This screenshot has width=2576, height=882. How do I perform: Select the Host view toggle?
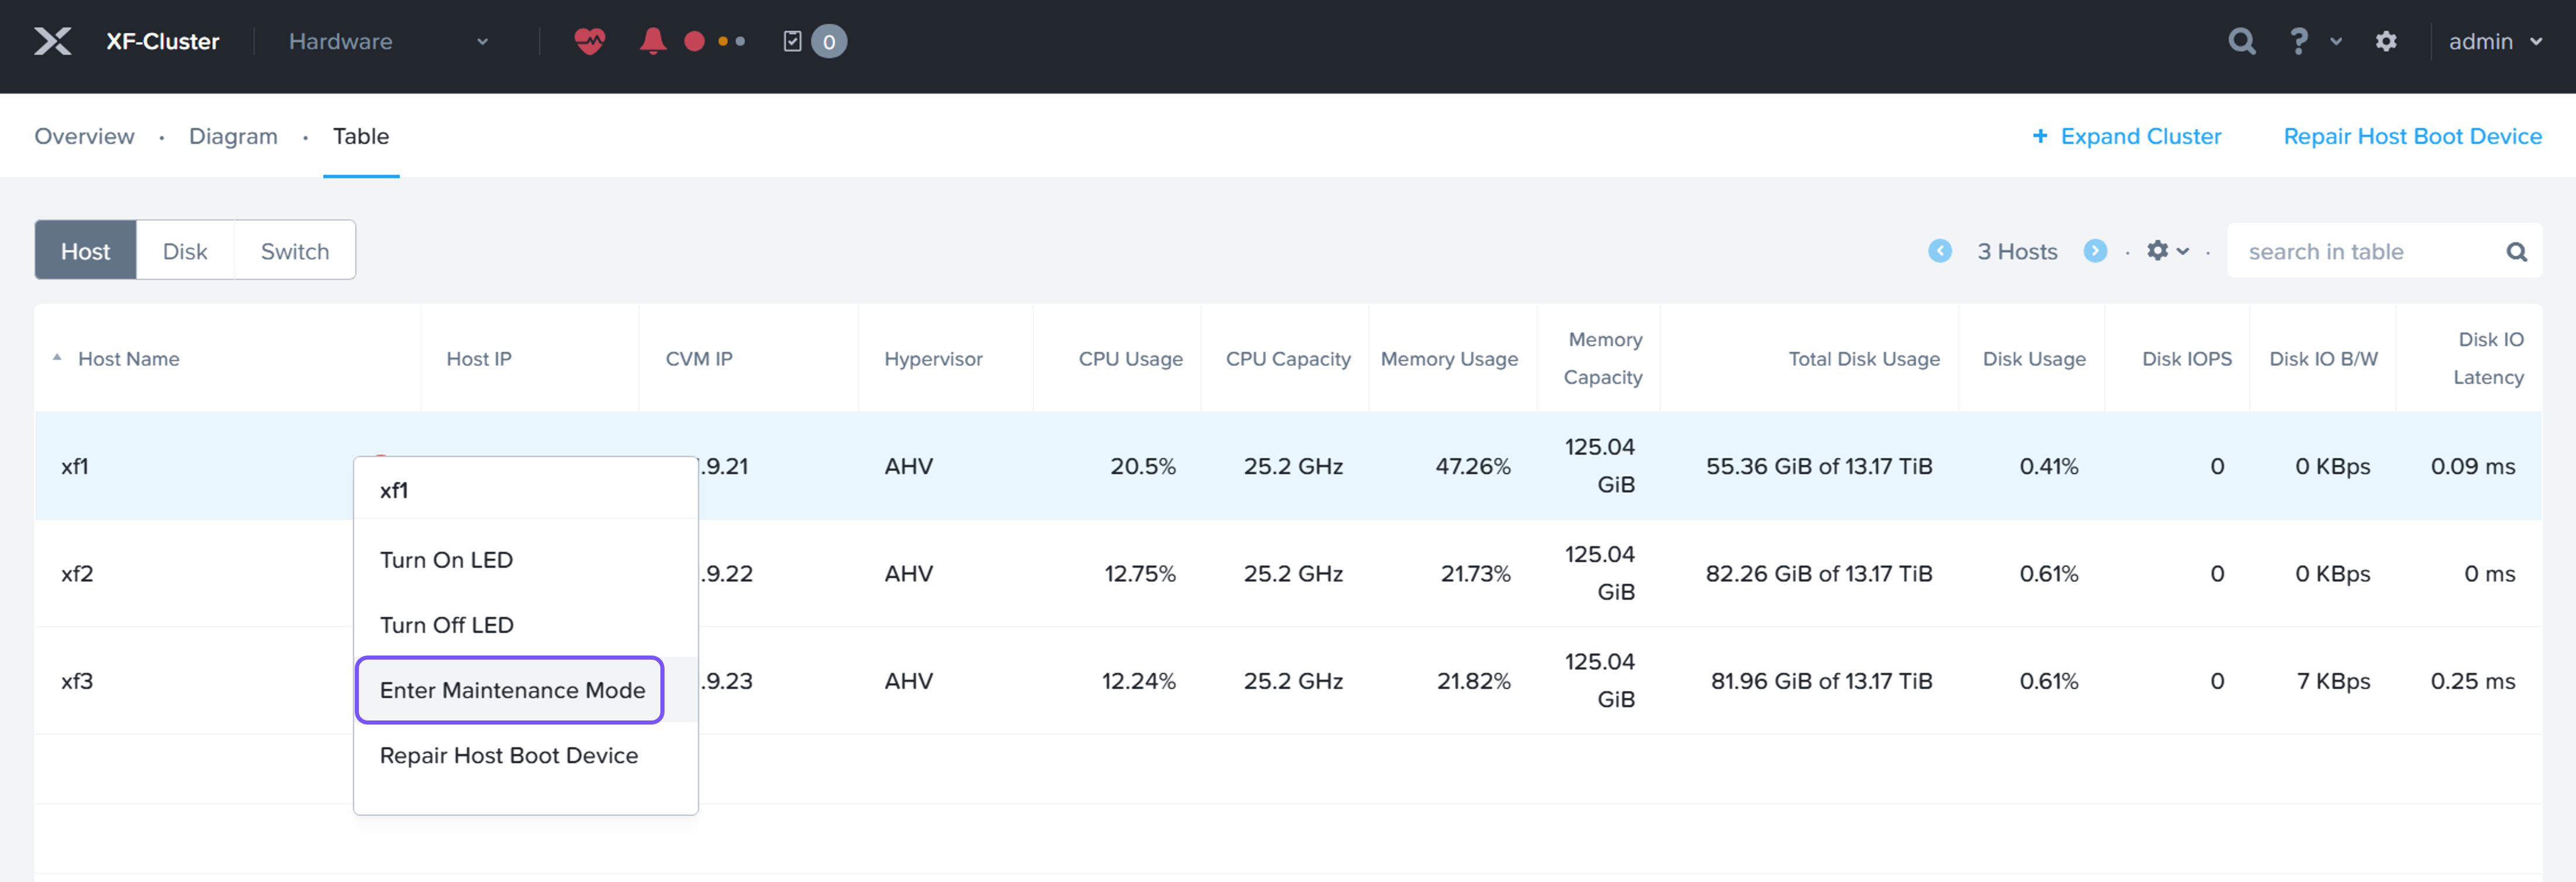coord(85,251)
